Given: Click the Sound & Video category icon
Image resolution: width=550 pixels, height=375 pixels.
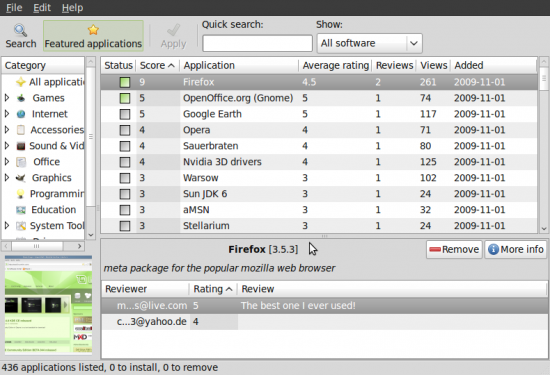Looking at the screenshot, I should [x=21, y=146].
